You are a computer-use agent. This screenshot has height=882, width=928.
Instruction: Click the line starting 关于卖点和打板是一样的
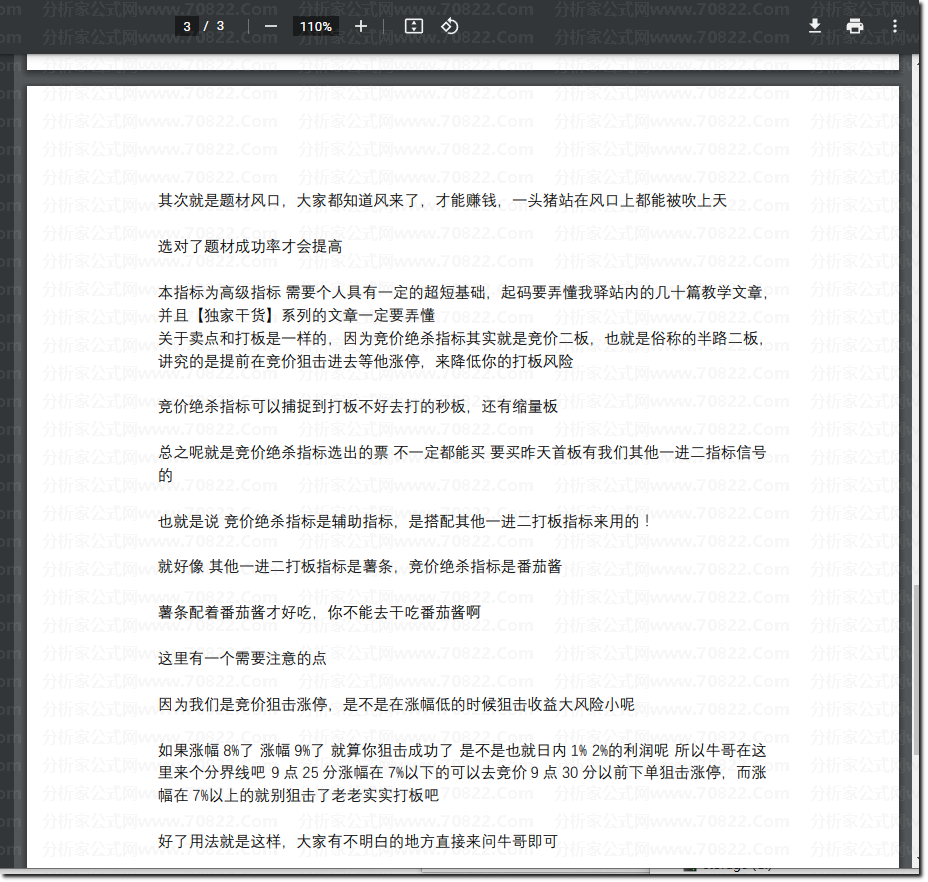[x=460, y=339]
